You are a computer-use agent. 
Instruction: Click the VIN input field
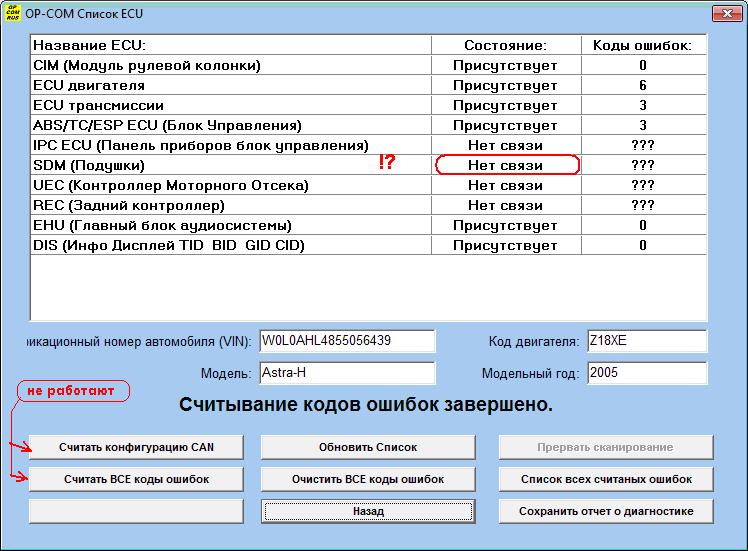(347, 341)
